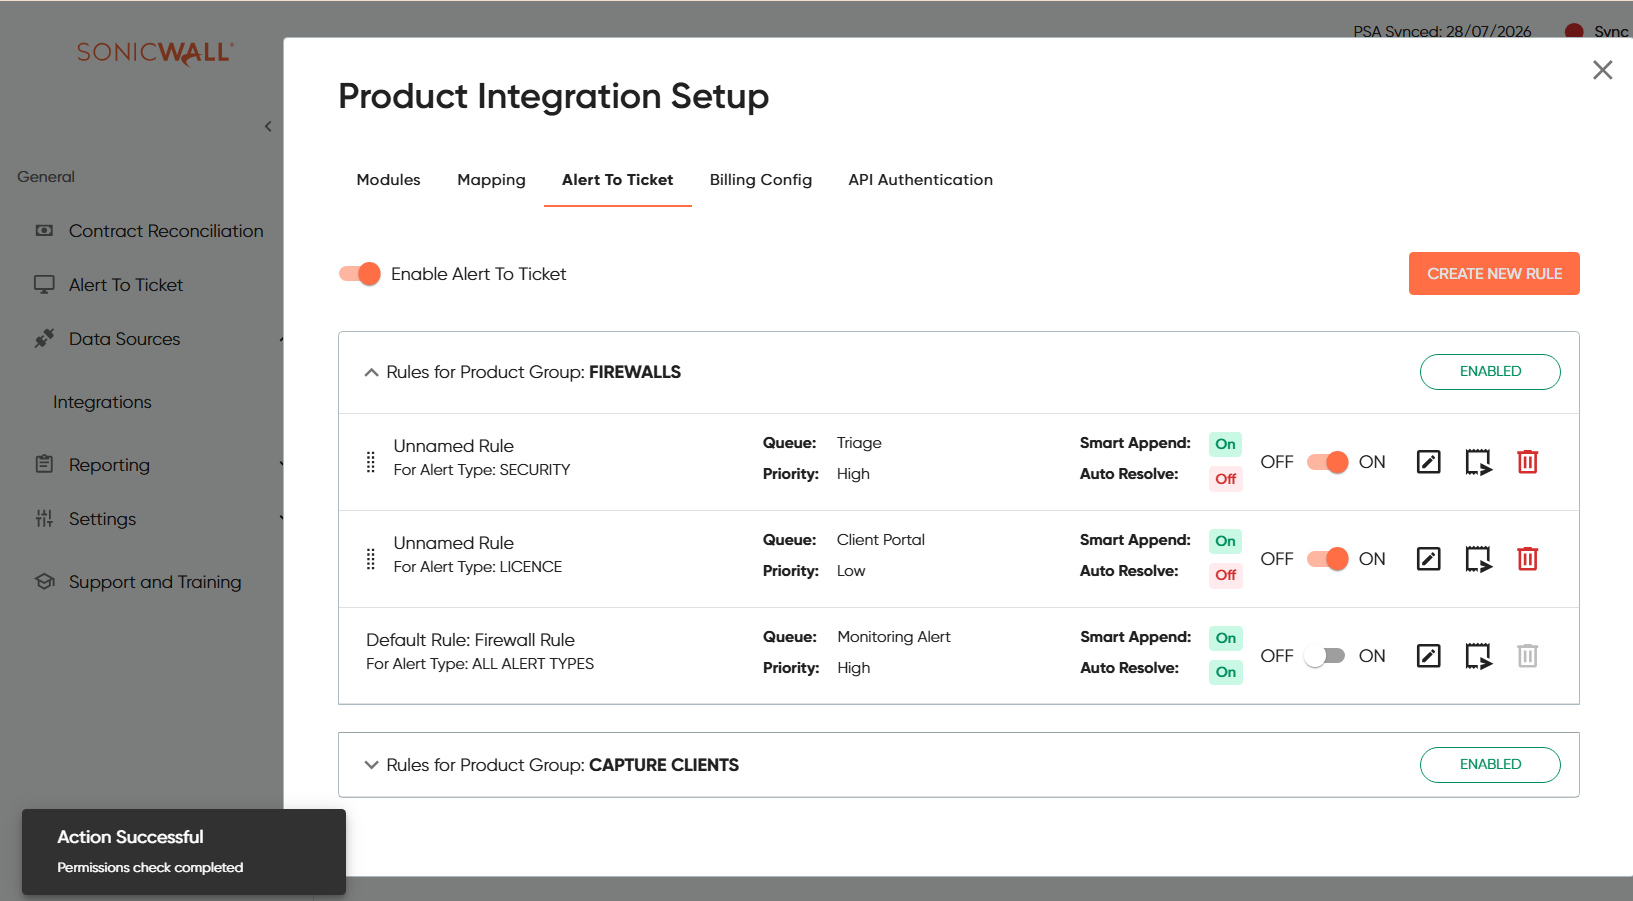This screenshot has width=1633, height=901.
Task: Switch to the Mapping tab
Action: click(x=491, y=180)
